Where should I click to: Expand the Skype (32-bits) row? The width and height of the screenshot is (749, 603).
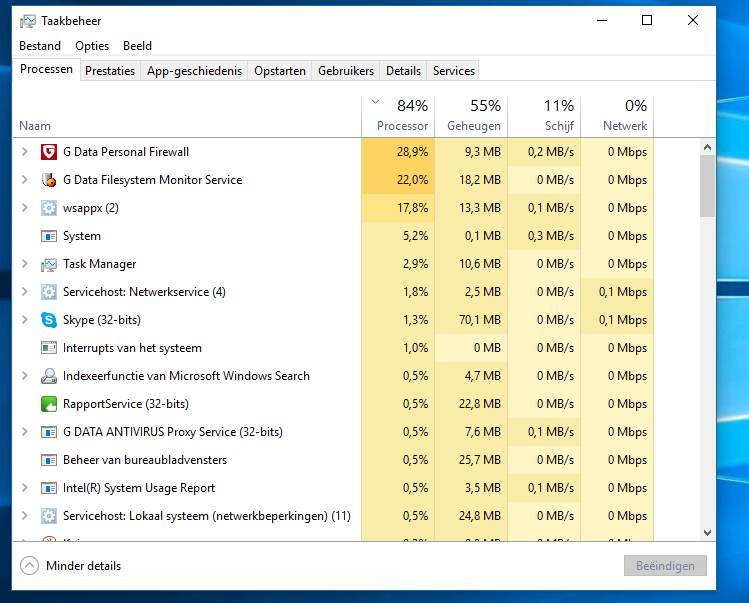click(25, 320)
